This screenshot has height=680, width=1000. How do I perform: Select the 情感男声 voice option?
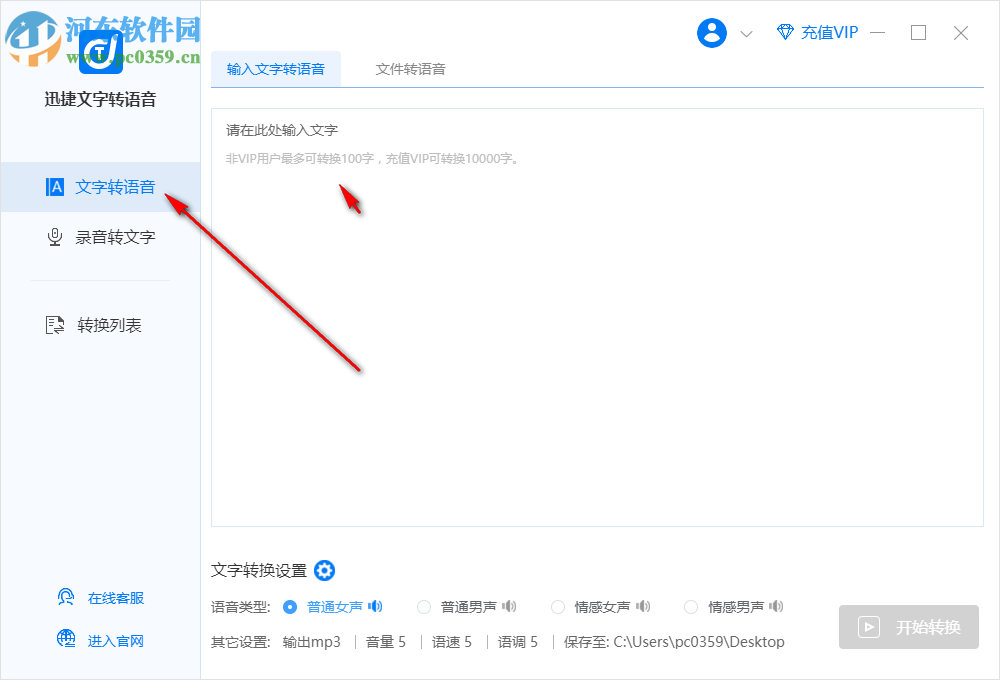pos(690,606)
